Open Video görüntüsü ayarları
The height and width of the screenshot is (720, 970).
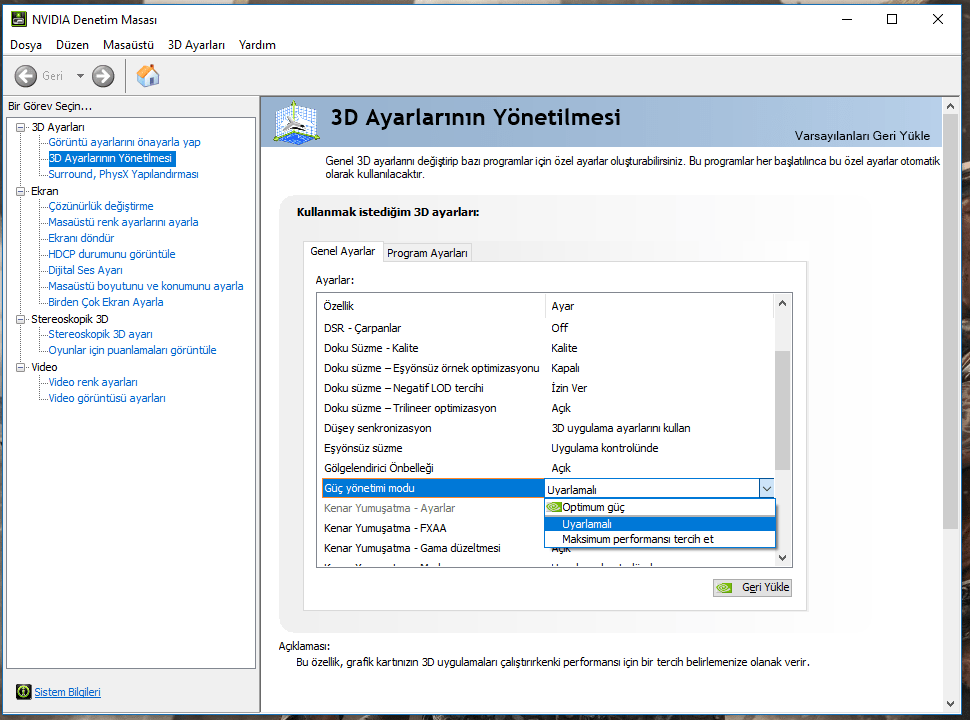pyautogui.click(x=107, y=398)
